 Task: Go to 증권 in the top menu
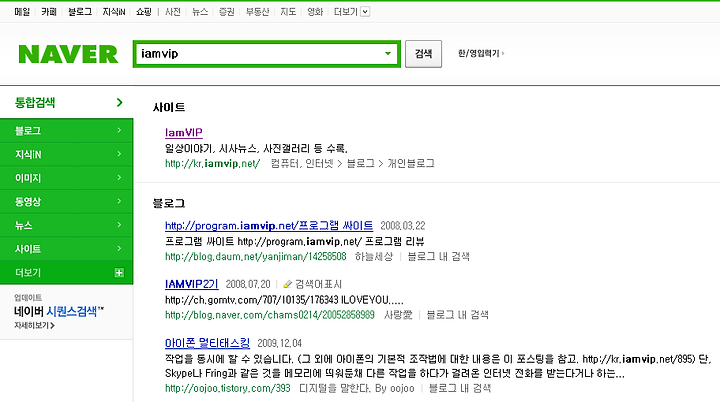click(226, 12)
